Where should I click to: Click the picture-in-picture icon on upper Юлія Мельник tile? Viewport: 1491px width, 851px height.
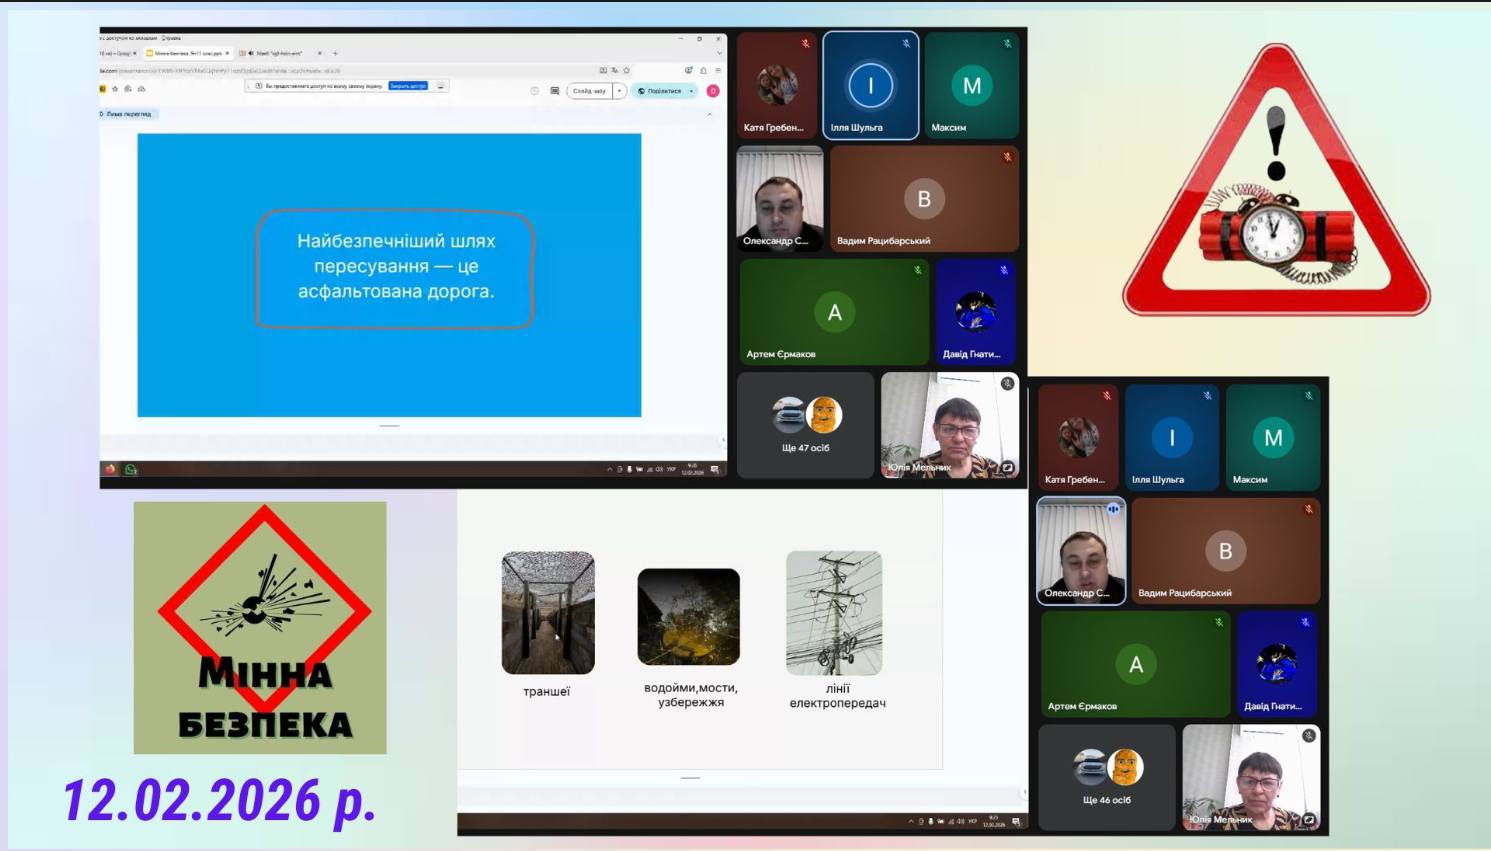1008,467
